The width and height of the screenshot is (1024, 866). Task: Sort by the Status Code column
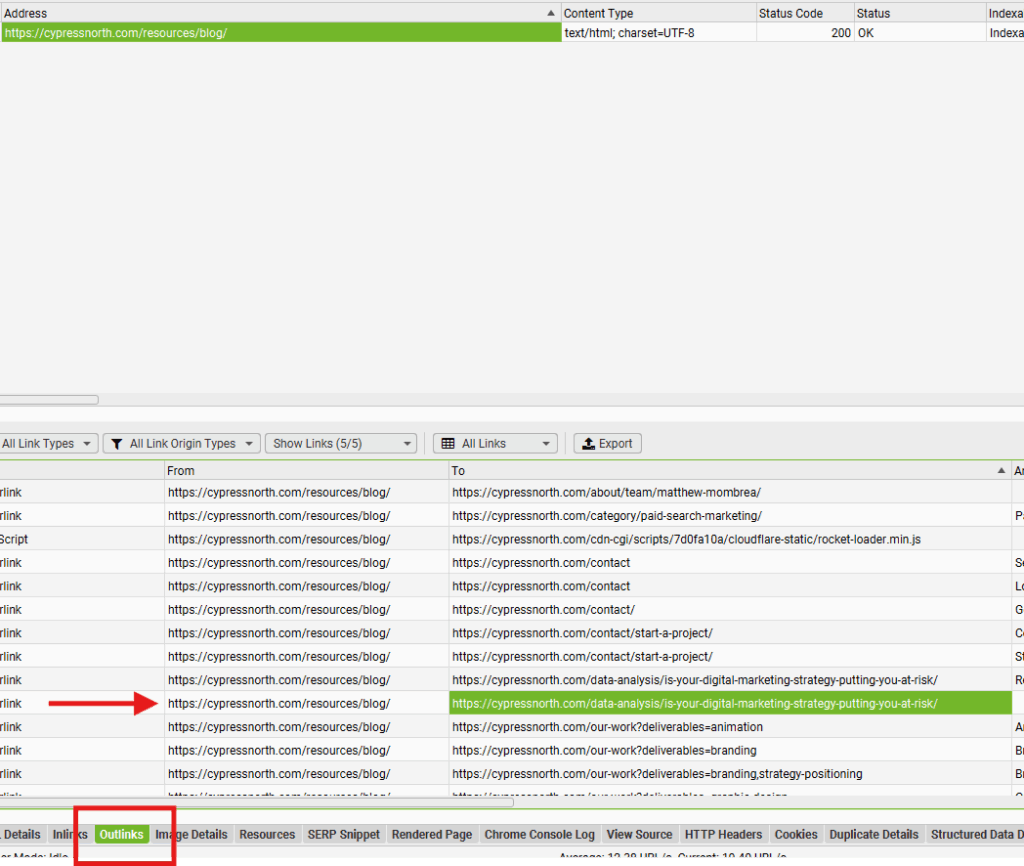pyautogui.click(x=805, y=13)
